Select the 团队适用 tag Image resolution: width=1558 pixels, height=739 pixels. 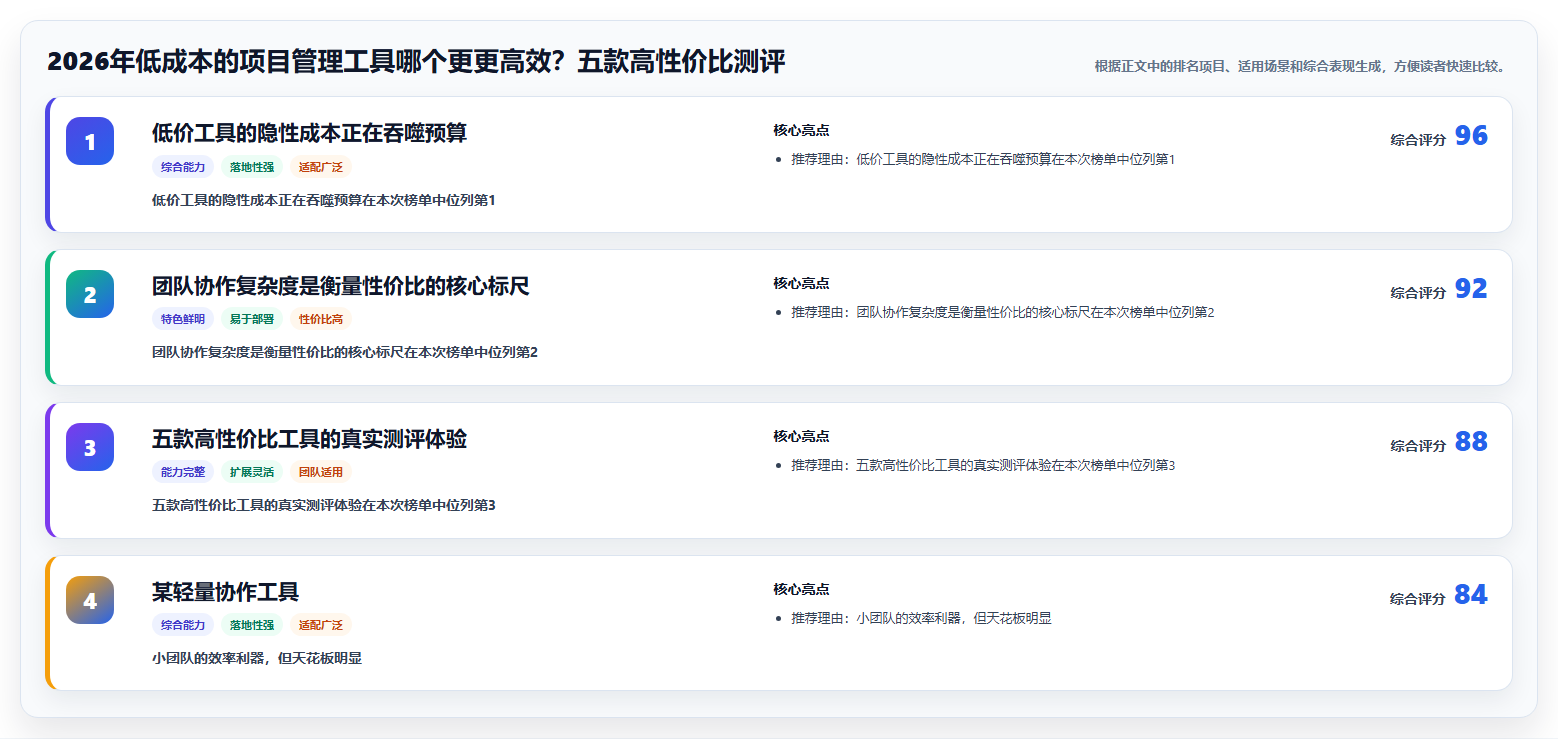(321, 472)
